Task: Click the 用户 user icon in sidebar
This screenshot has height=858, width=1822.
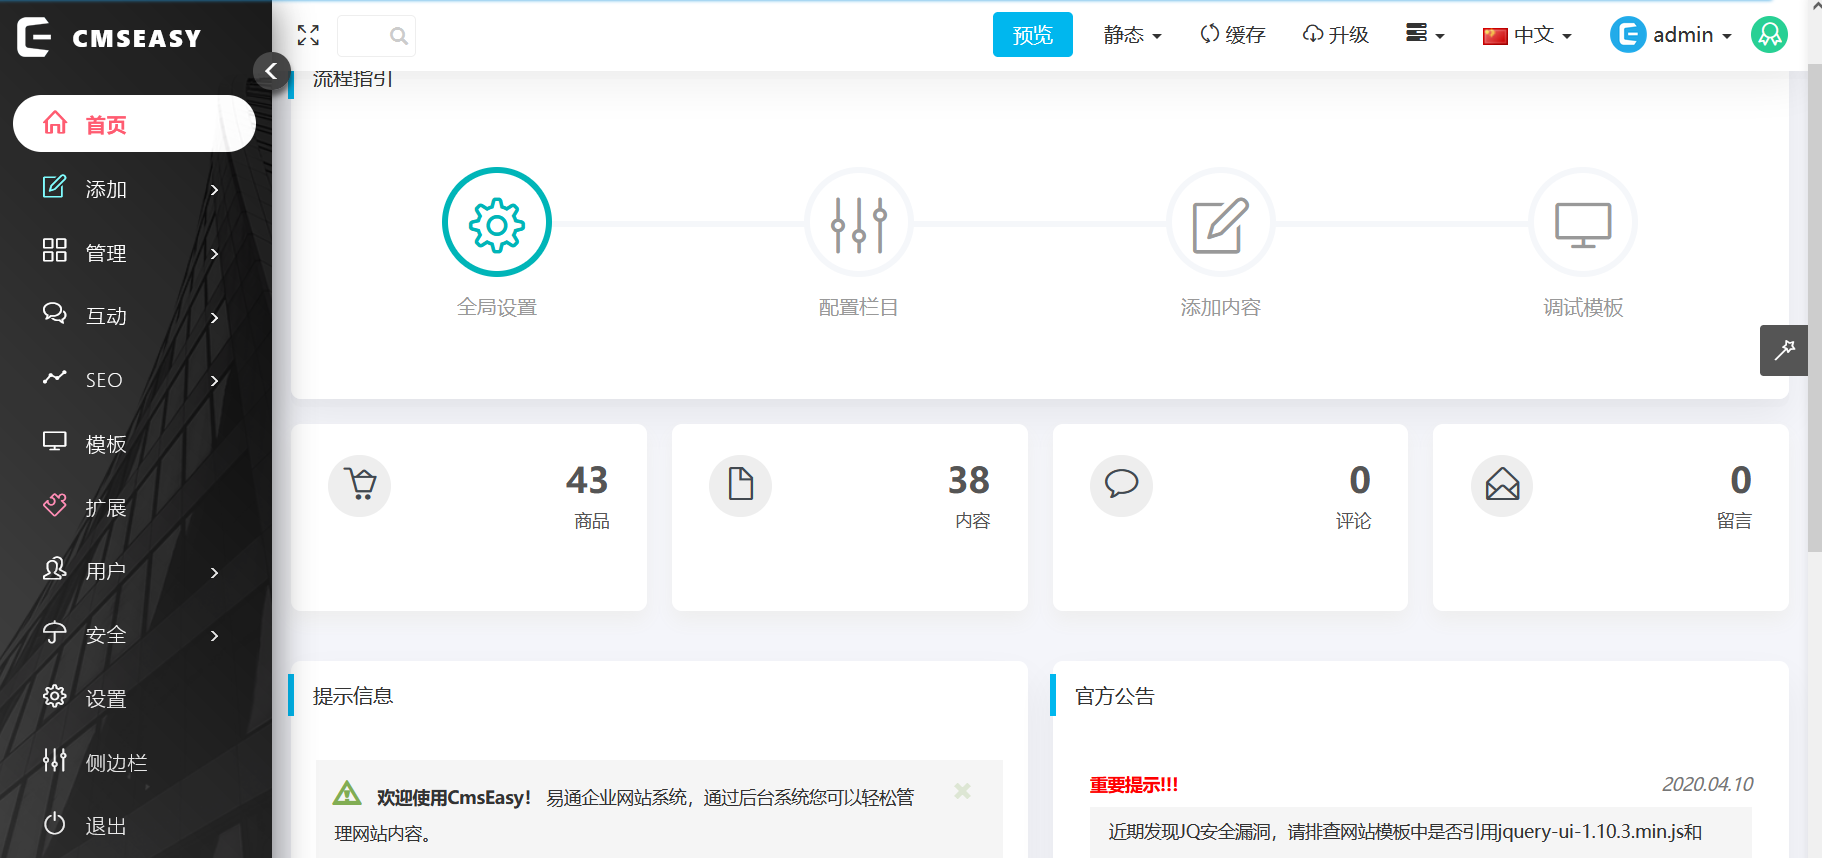Action: [54, 569]
